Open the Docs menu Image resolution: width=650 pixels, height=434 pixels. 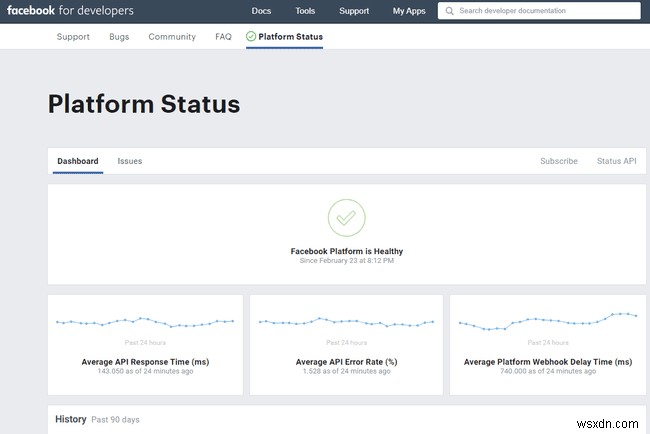click(x=261, y=11)
